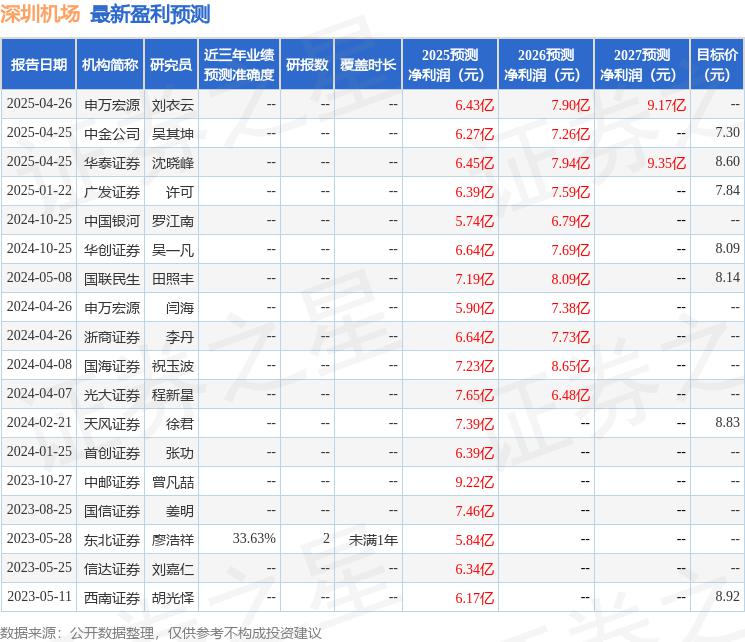Image resolution: width=745 pixels, height=642 pixels.
Task: Click analyst 罗江南
Action: (x=172, y=221)
